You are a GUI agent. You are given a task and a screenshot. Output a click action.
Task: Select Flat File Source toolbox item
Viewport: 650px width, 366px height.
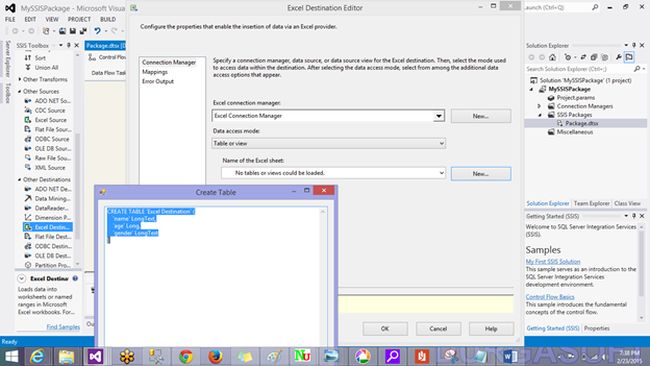[x=47, y=129]
